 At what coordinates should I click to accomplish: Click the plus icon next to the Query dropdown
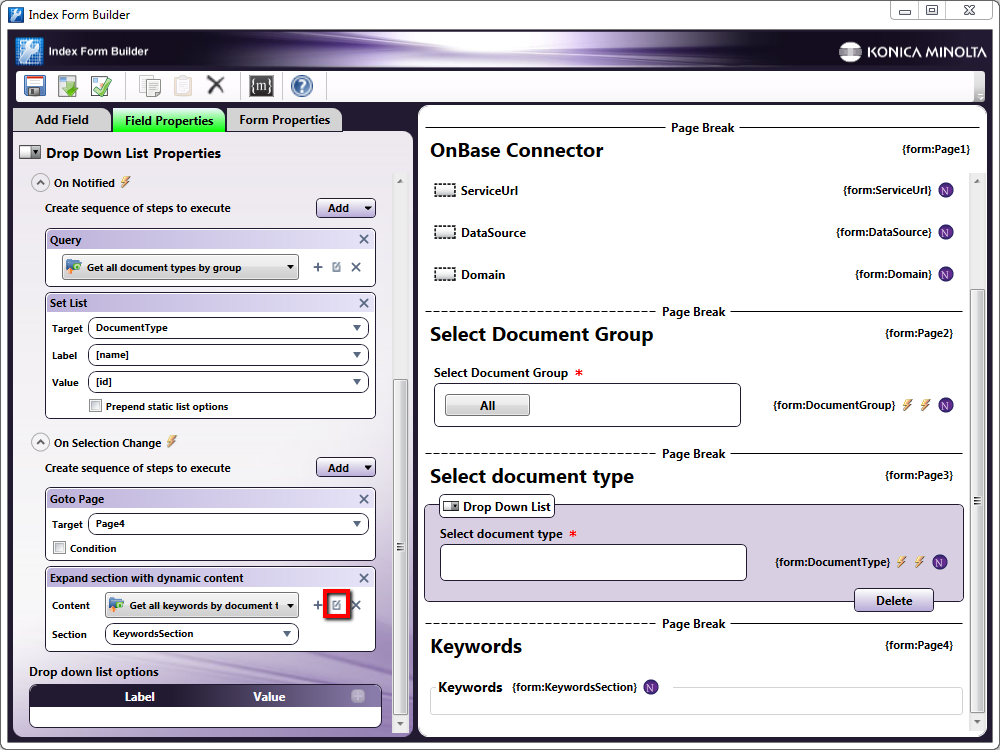318,267
